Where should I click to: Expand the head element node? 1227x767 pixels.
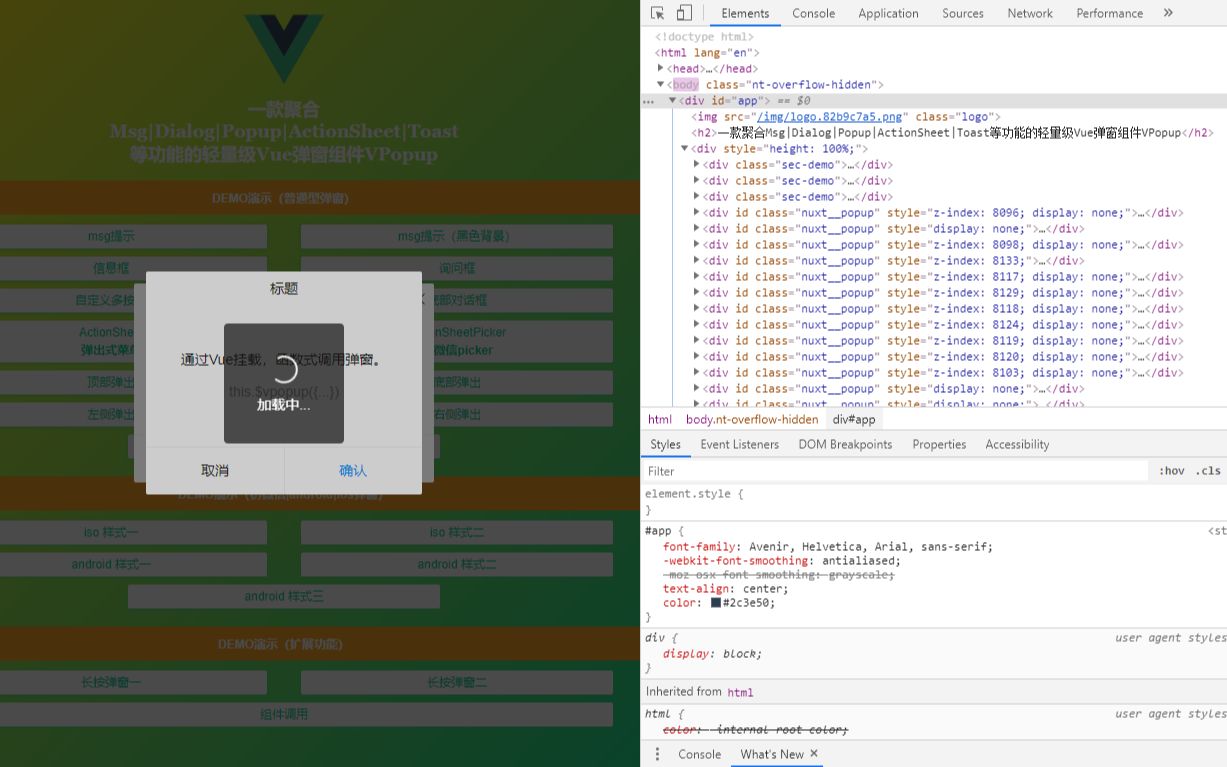(661, 68)
